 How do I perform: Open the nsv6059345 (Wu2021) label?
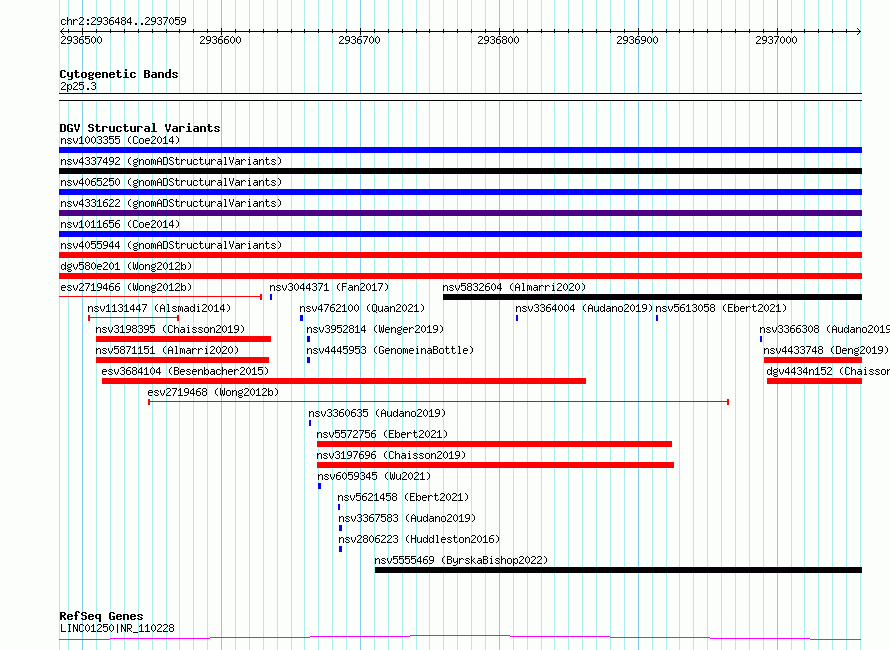pos(374,476)
